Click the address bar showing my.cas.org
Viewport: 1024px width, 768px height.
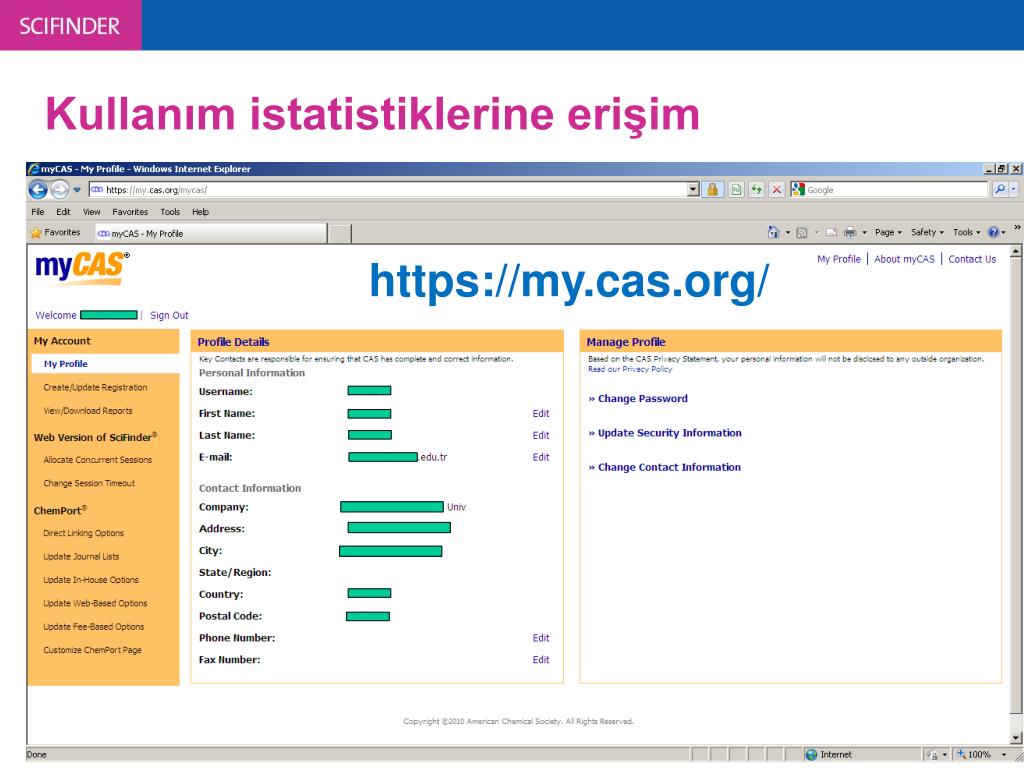pos(394,190)
